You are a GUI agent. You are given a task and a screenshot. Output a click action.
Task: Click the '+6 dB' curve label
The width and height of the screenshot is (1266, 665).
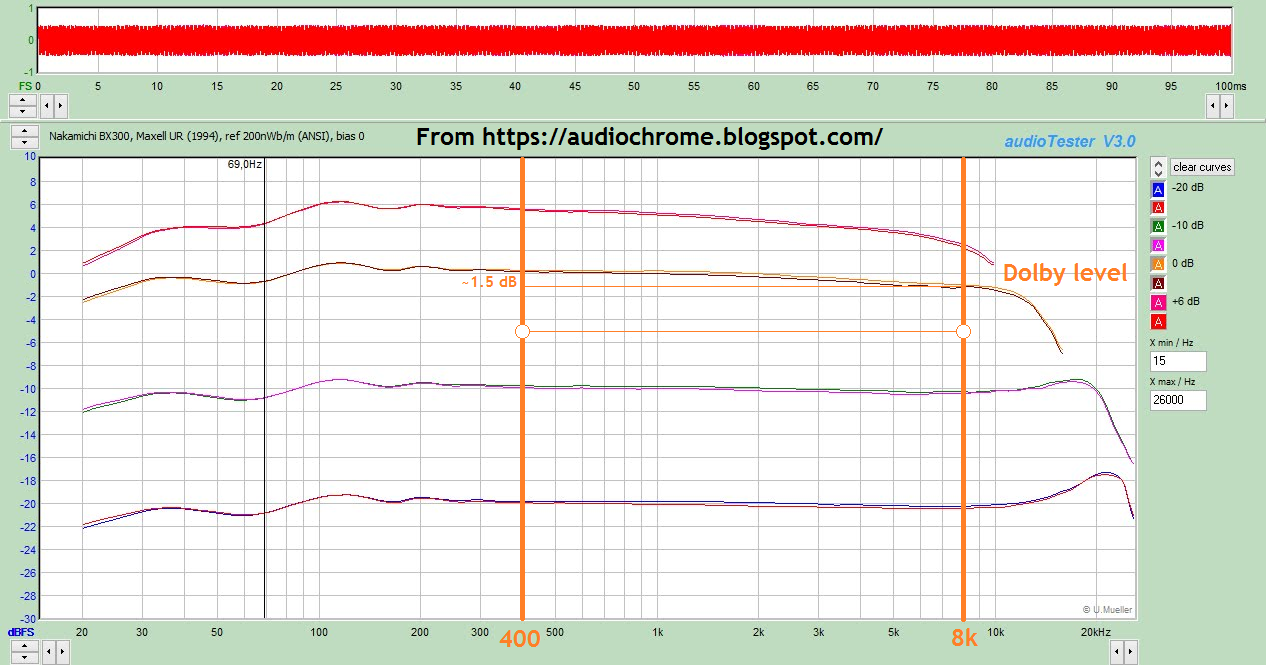[x=1186, y=302]
